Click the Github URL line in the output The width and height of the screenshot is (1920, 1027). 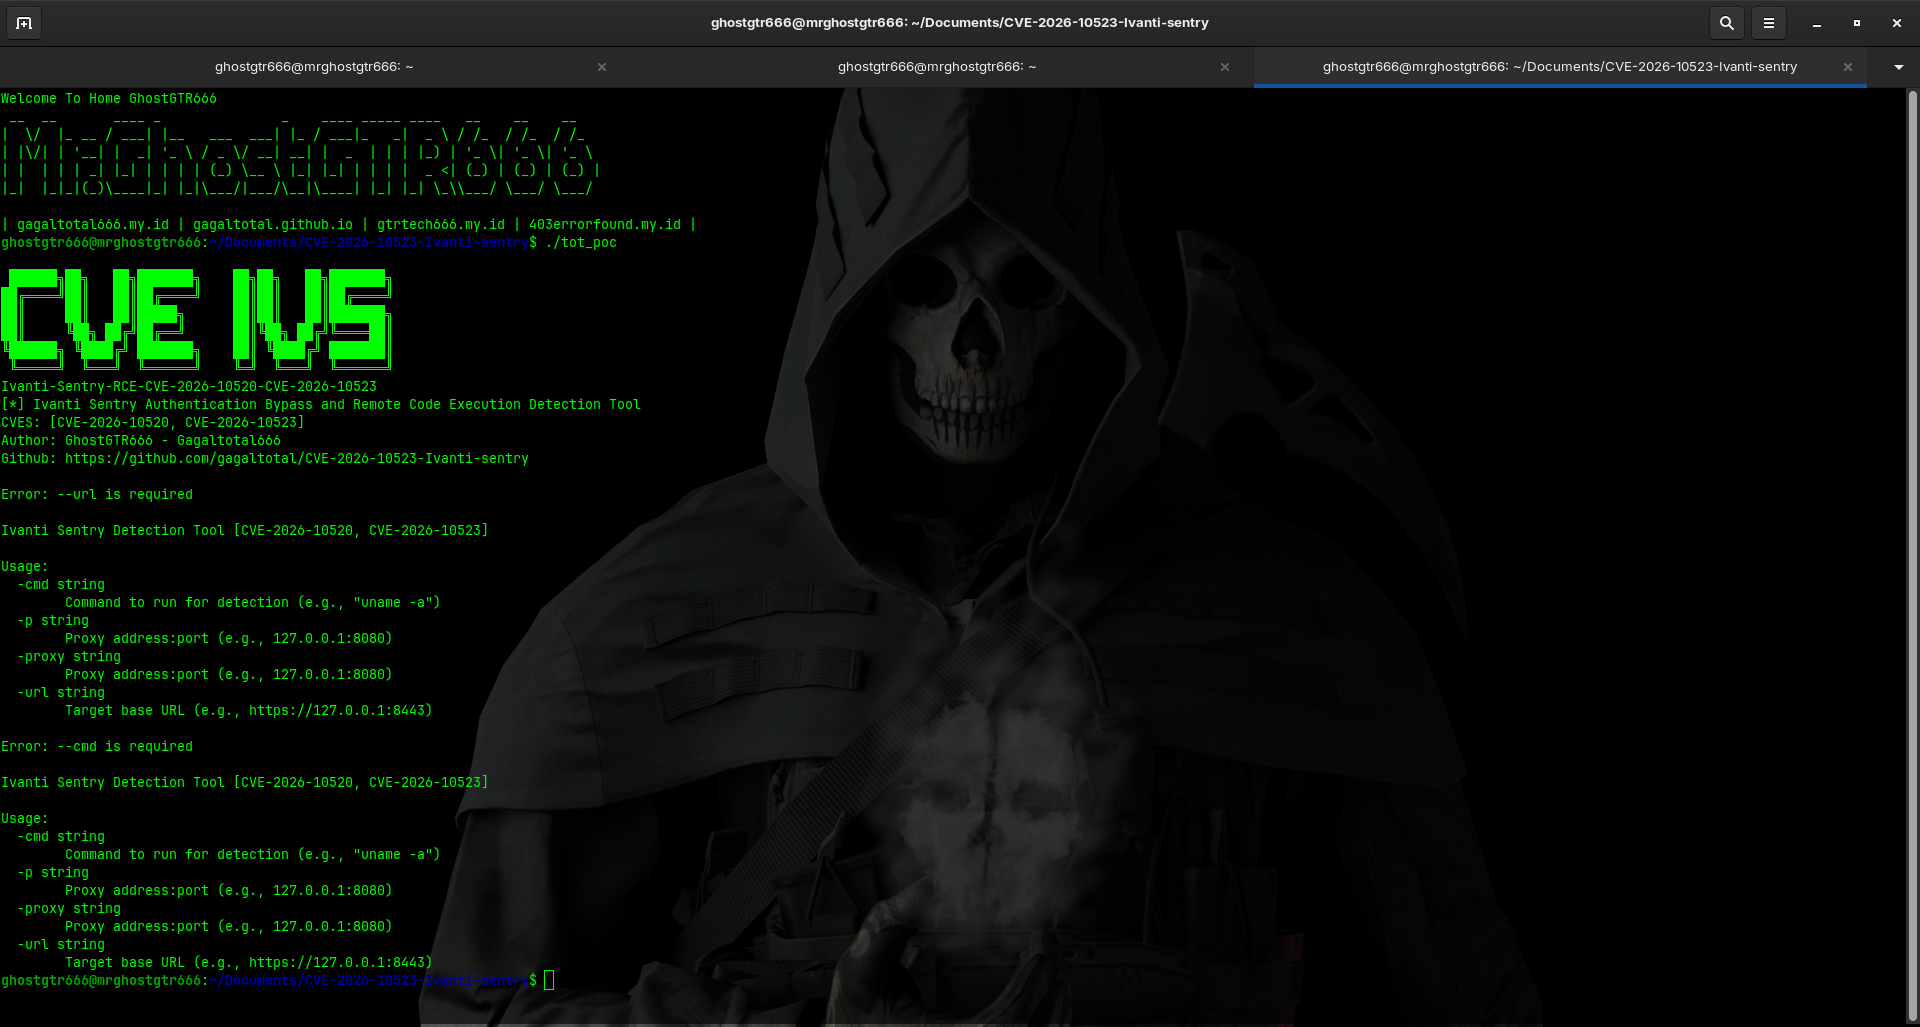(x=265, y=459)
